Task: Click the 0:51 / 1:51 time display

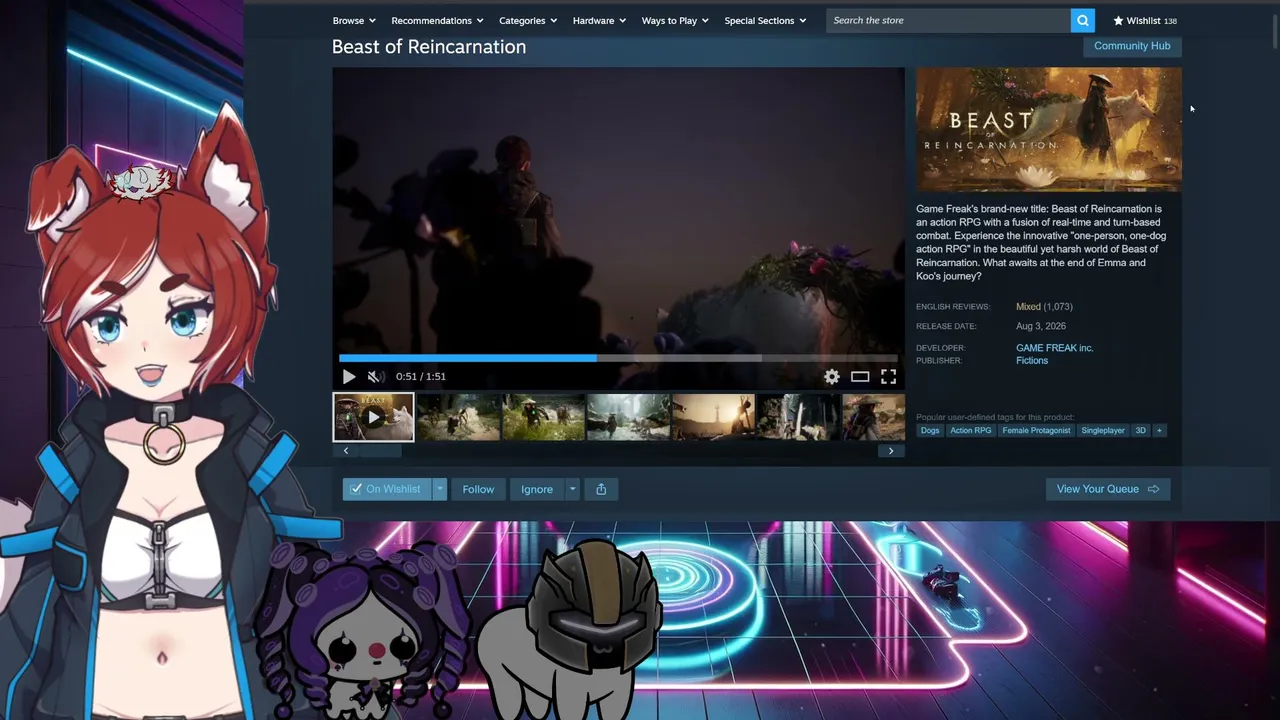Action: tap(421, 377)
